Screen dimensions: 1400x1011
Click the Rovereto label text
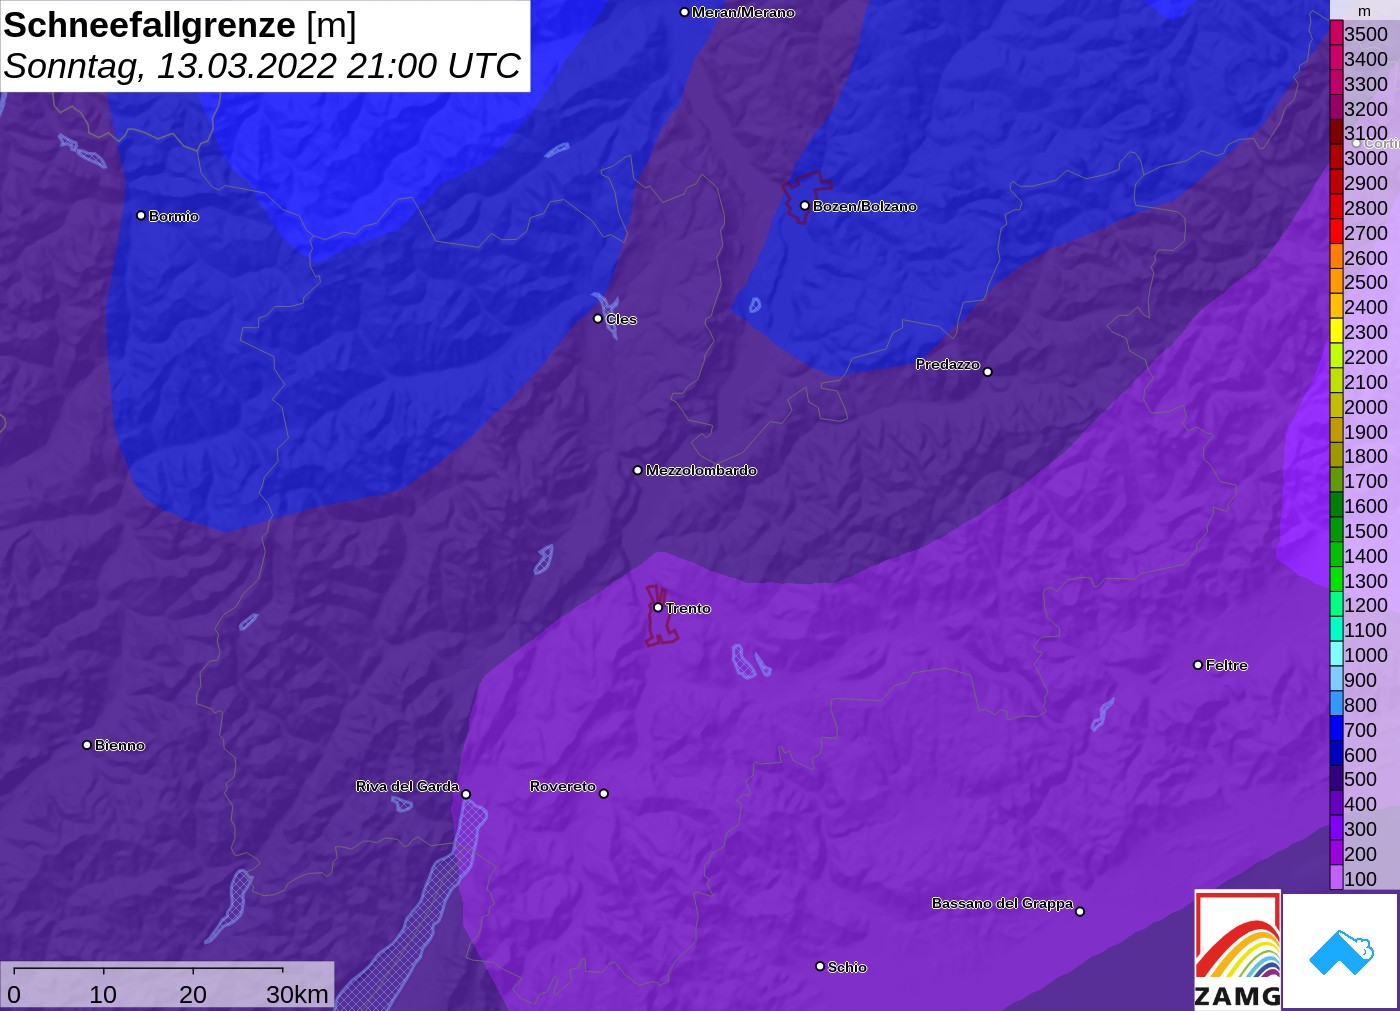coord(562,786)
